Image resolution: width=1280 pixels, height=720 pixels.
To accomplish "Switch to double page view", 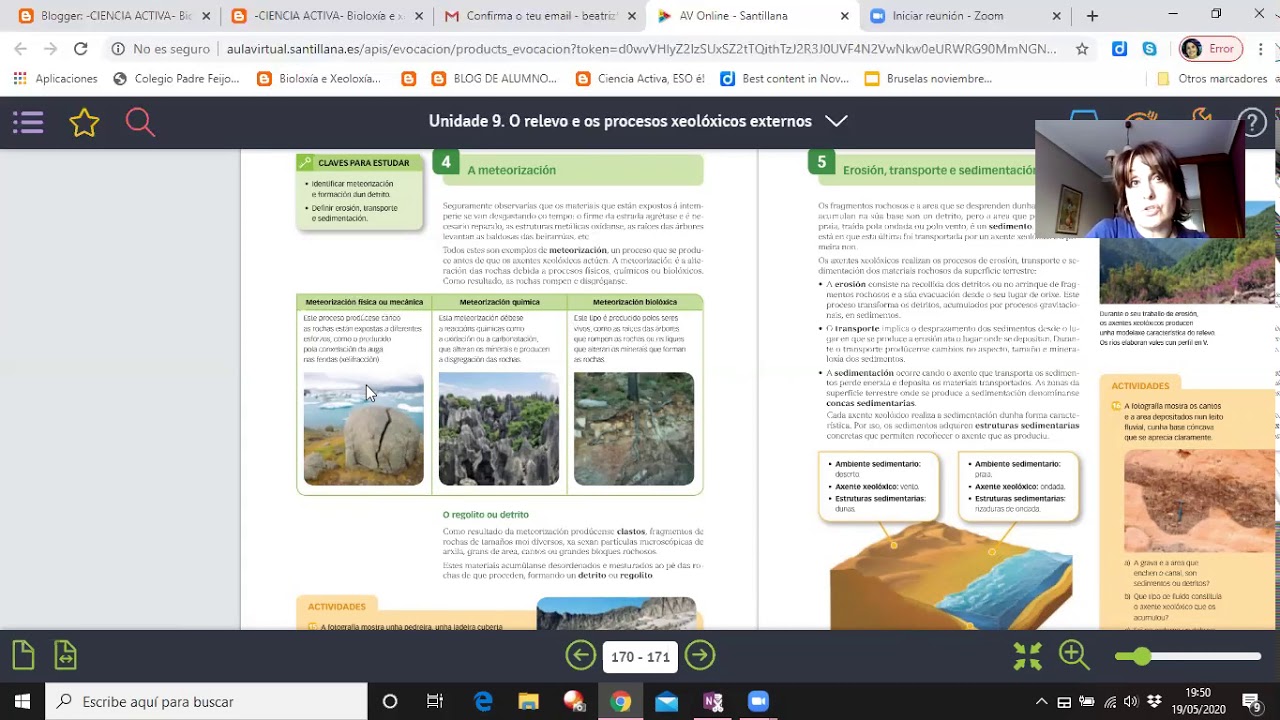I will 65,656.
